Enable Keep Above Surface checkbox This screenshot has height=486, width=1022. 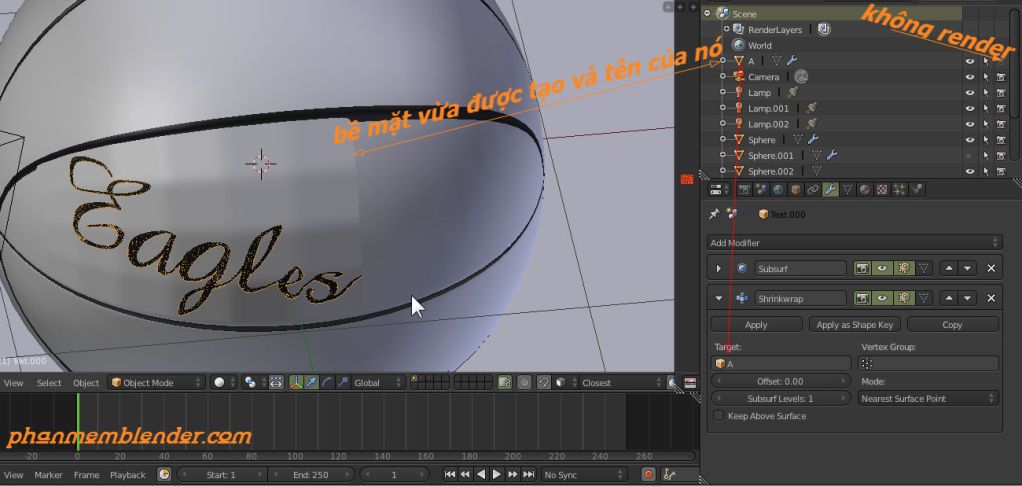coord(718,416)
